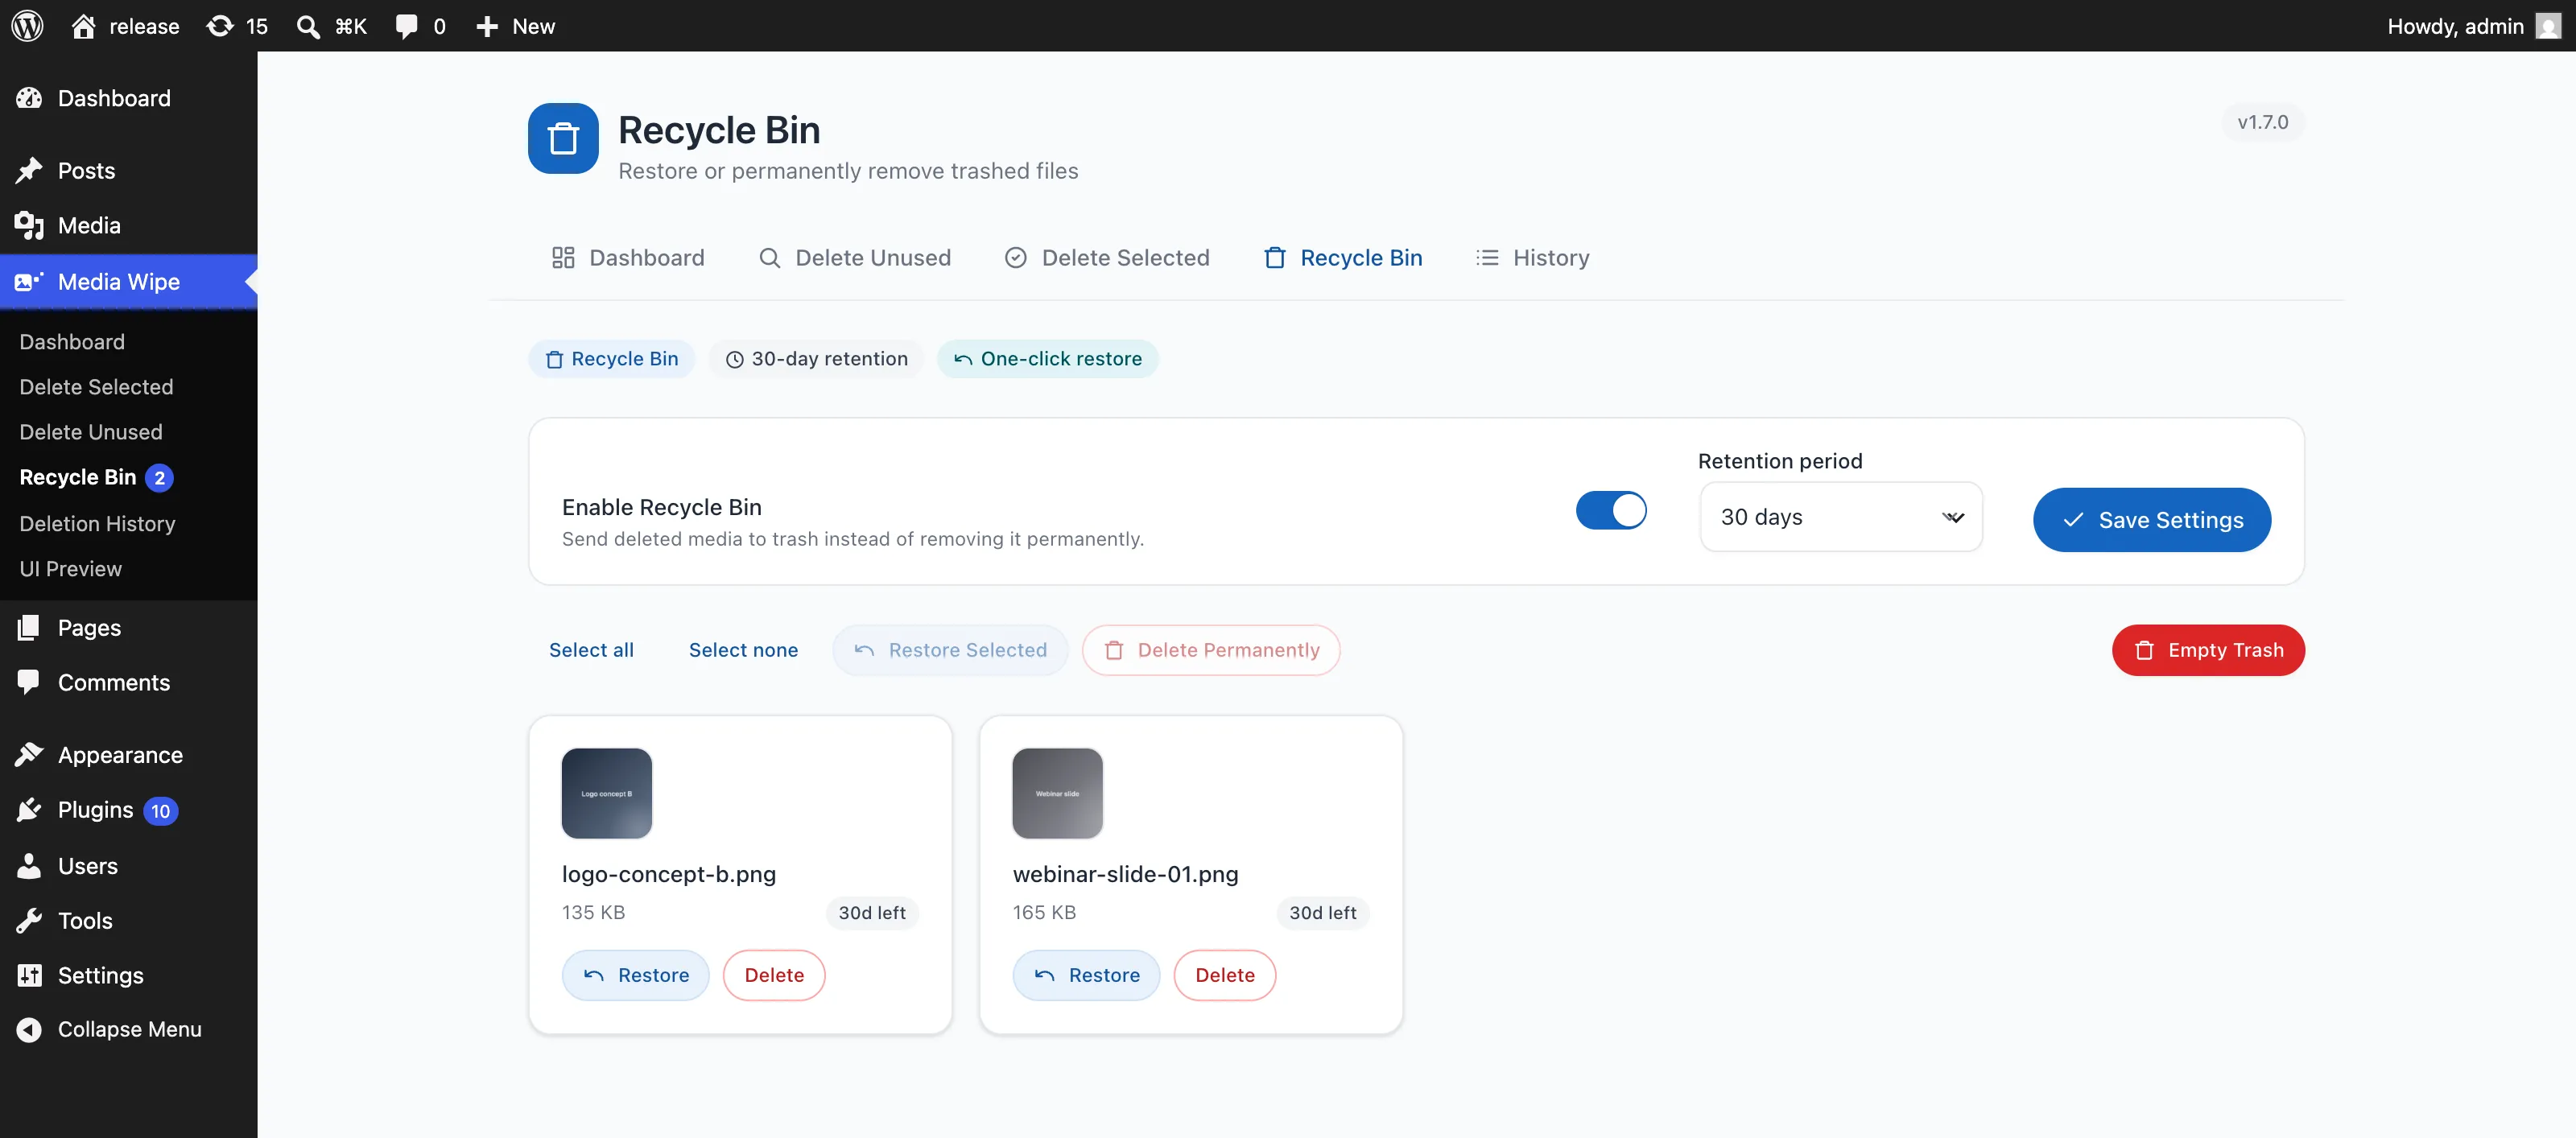Click the blue Recycle Bin header icon
This screenshot has height=1138, width=2576.
[x=563, y=138]
